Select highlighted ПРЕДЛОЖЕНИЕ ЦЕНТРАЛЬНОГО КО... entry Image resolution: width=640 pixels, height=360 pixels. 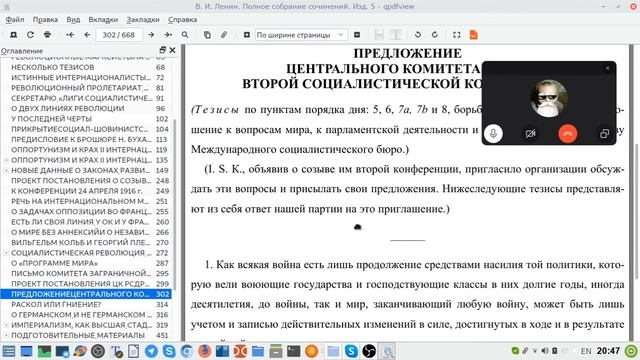[x=86, y=294]
